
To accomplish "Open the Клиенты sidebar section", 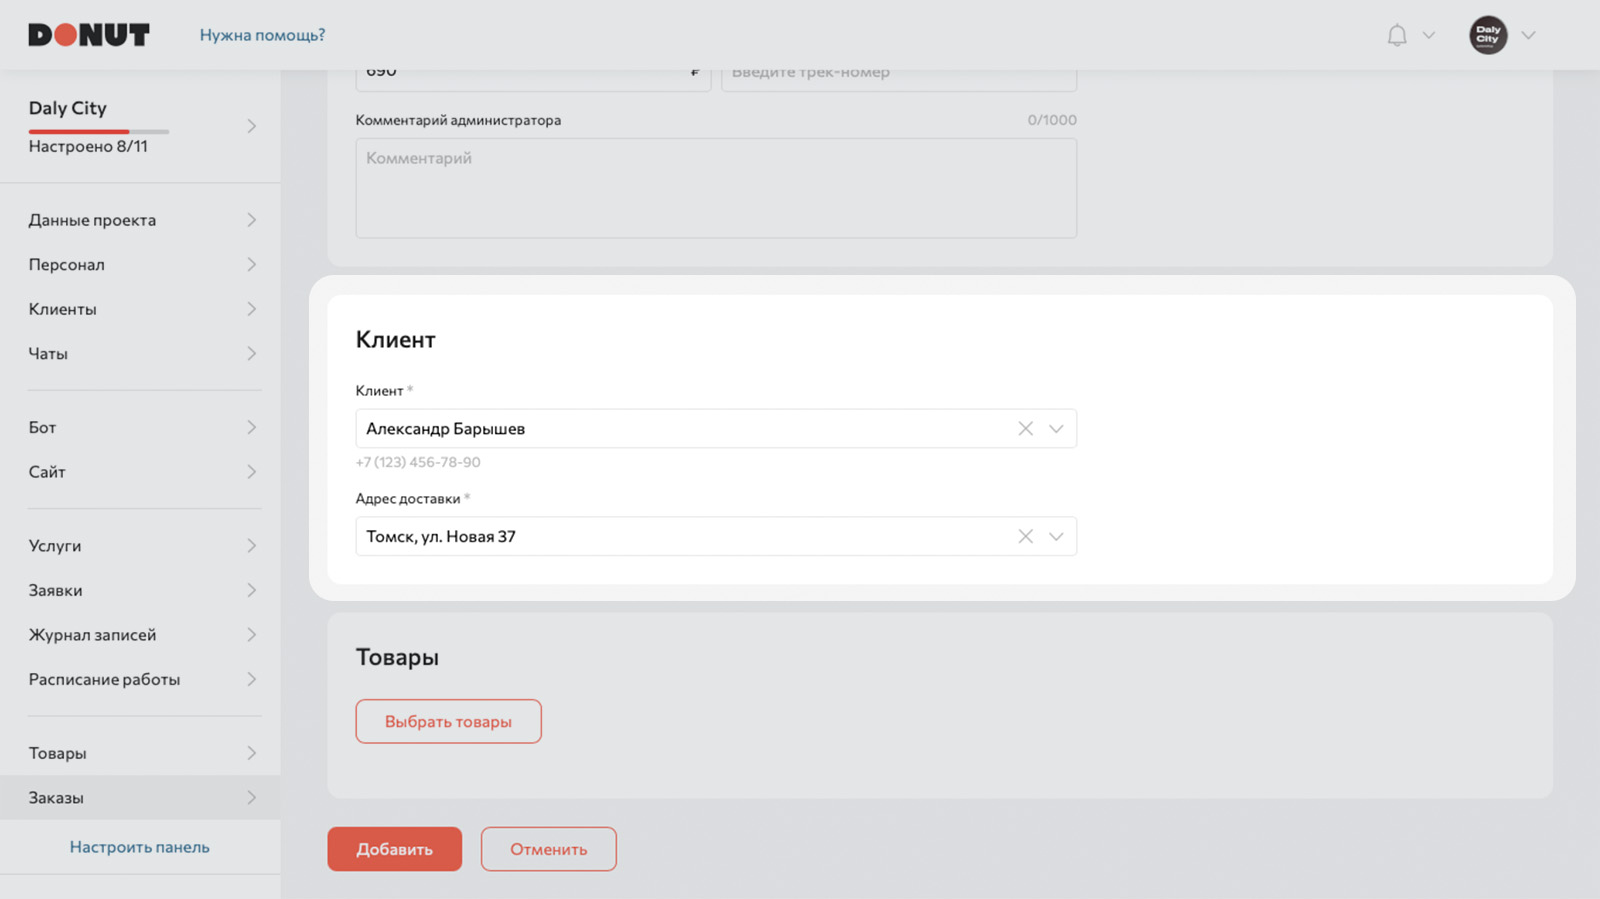I will click(140, 309).
